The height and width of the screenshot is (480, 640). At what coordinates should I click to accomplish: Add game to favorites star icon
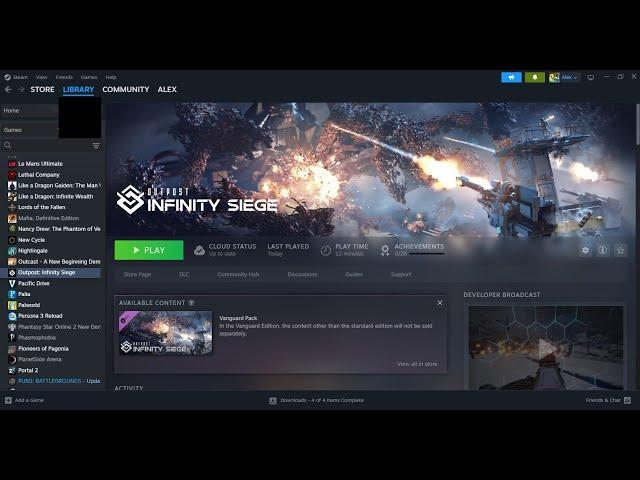(x=620, y=250)
